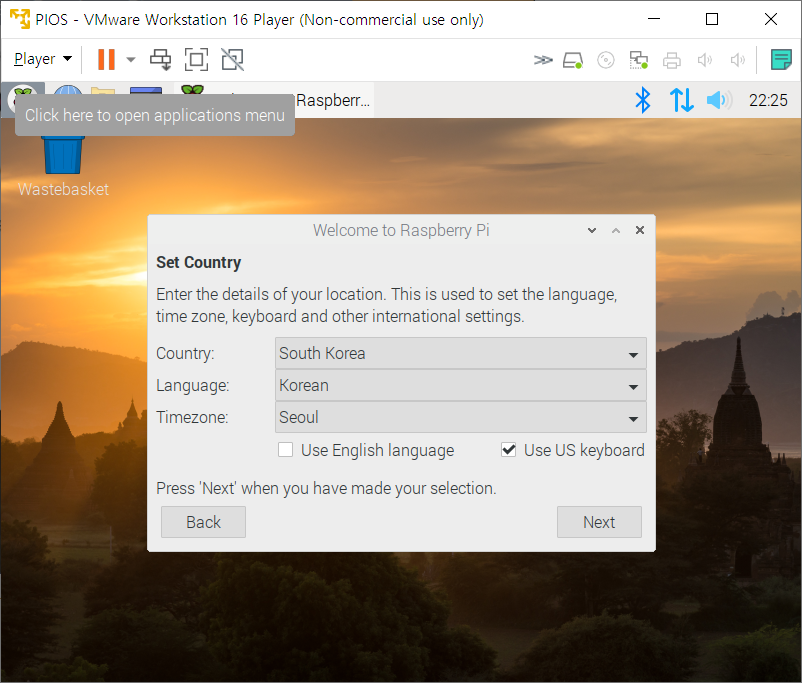Screen dimensions: 802x683
Task: Click the network up-down arrows icon
Action: point(681,100)
